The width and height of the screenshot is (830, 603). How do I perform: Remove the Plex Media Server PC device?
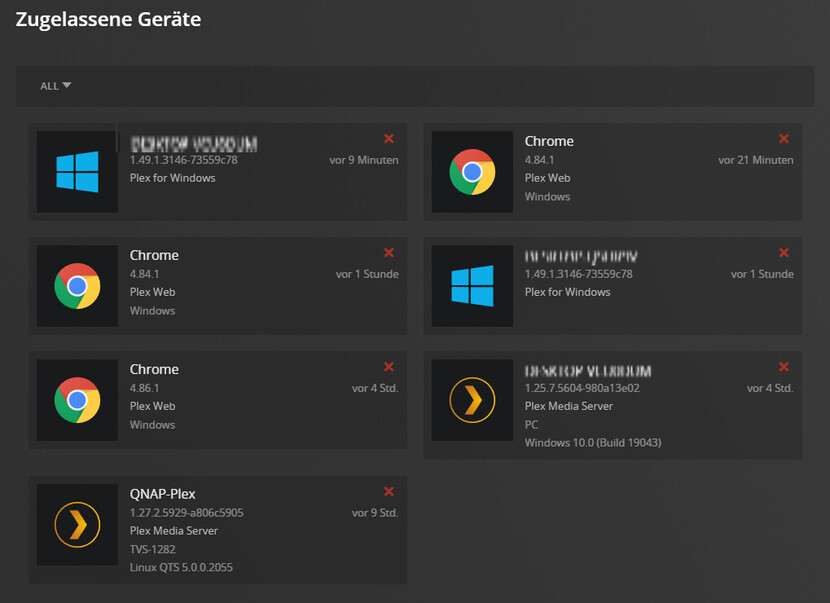pyautogui.click(x=783, y=367)
